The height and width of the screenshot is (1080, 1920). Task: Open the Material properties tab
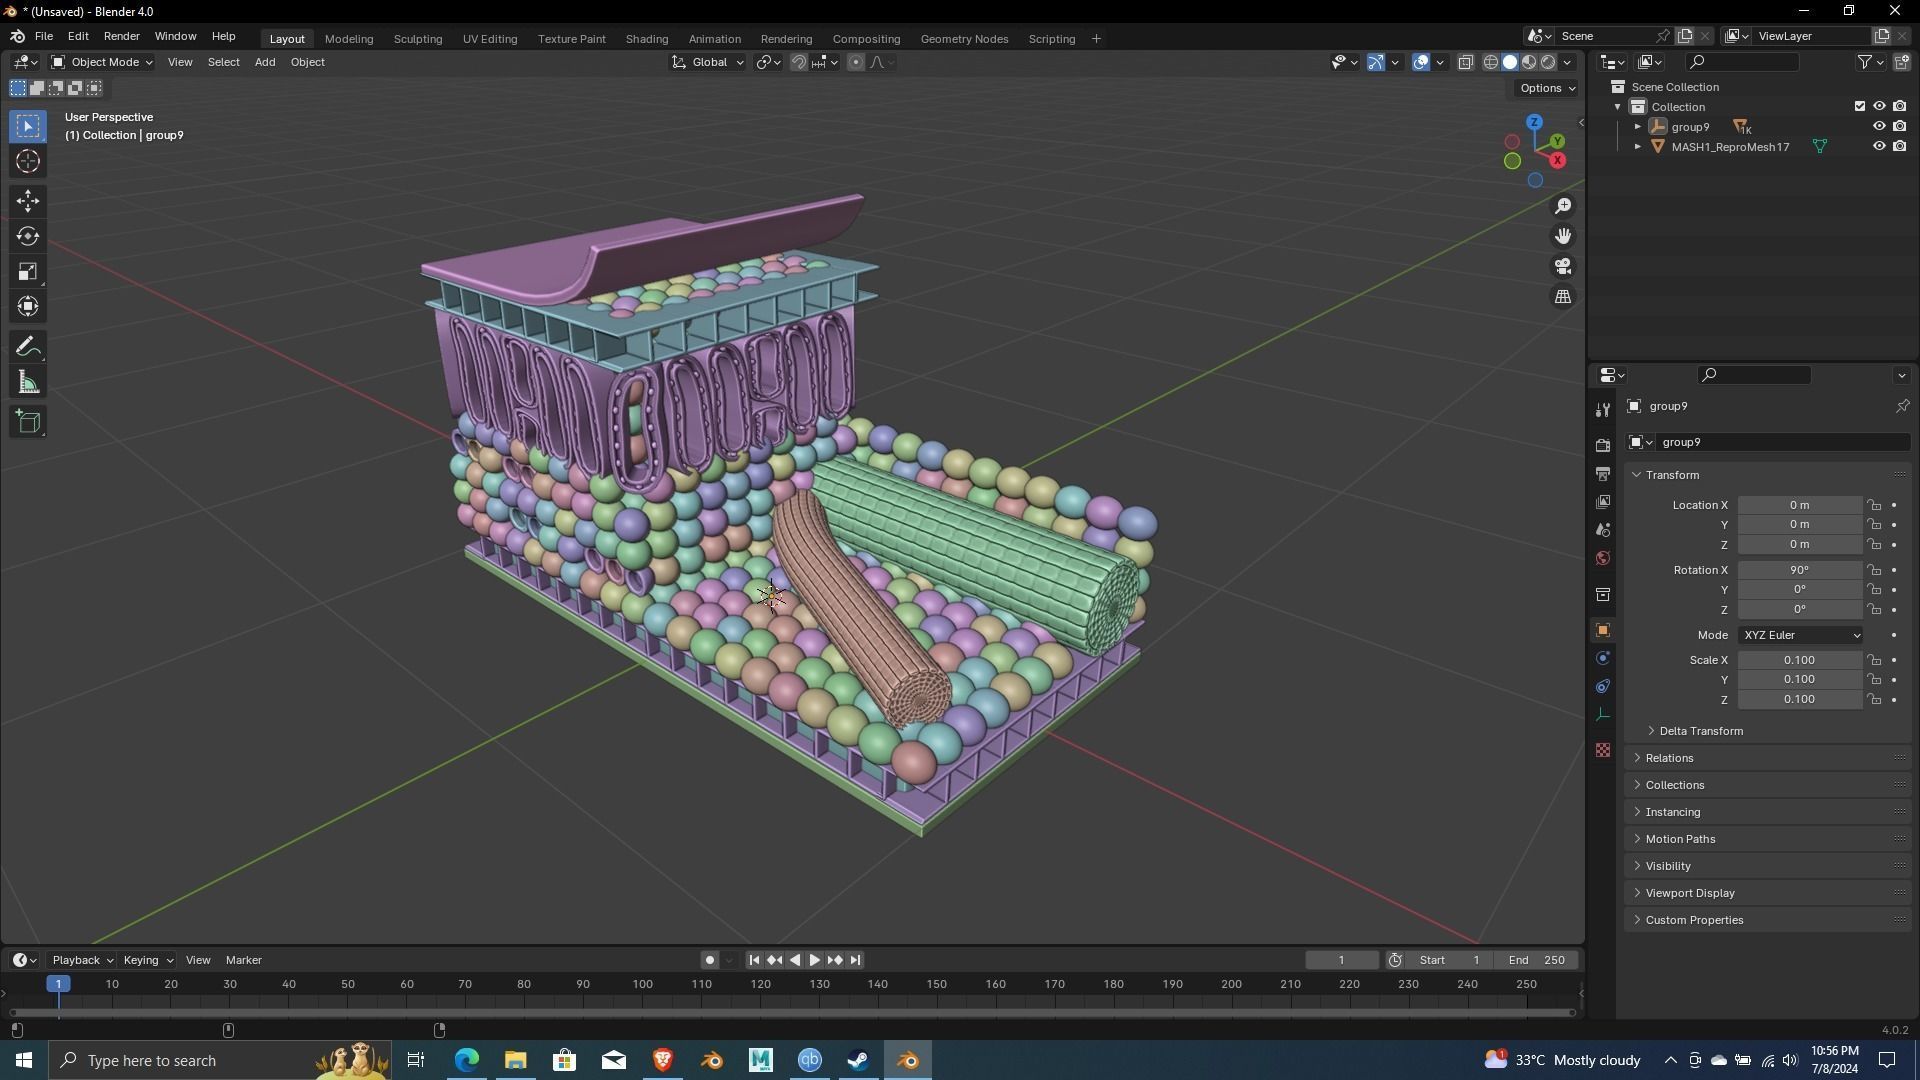point(1603,750)
